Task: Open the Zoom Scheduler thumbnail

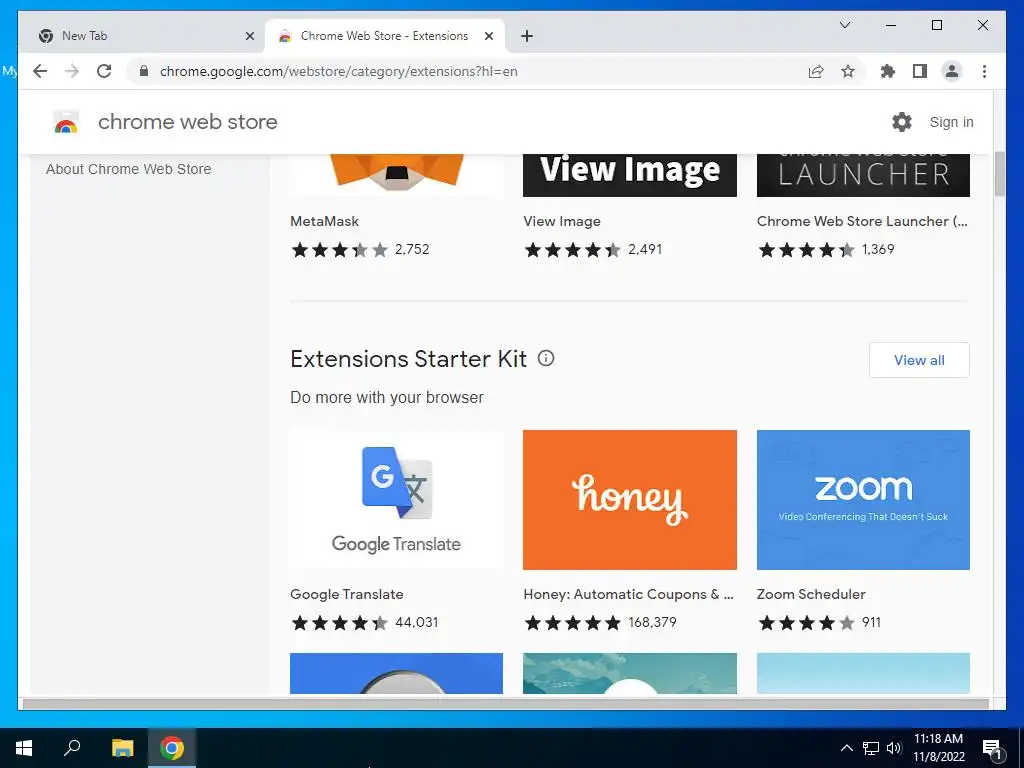Action: coord(863,500)
